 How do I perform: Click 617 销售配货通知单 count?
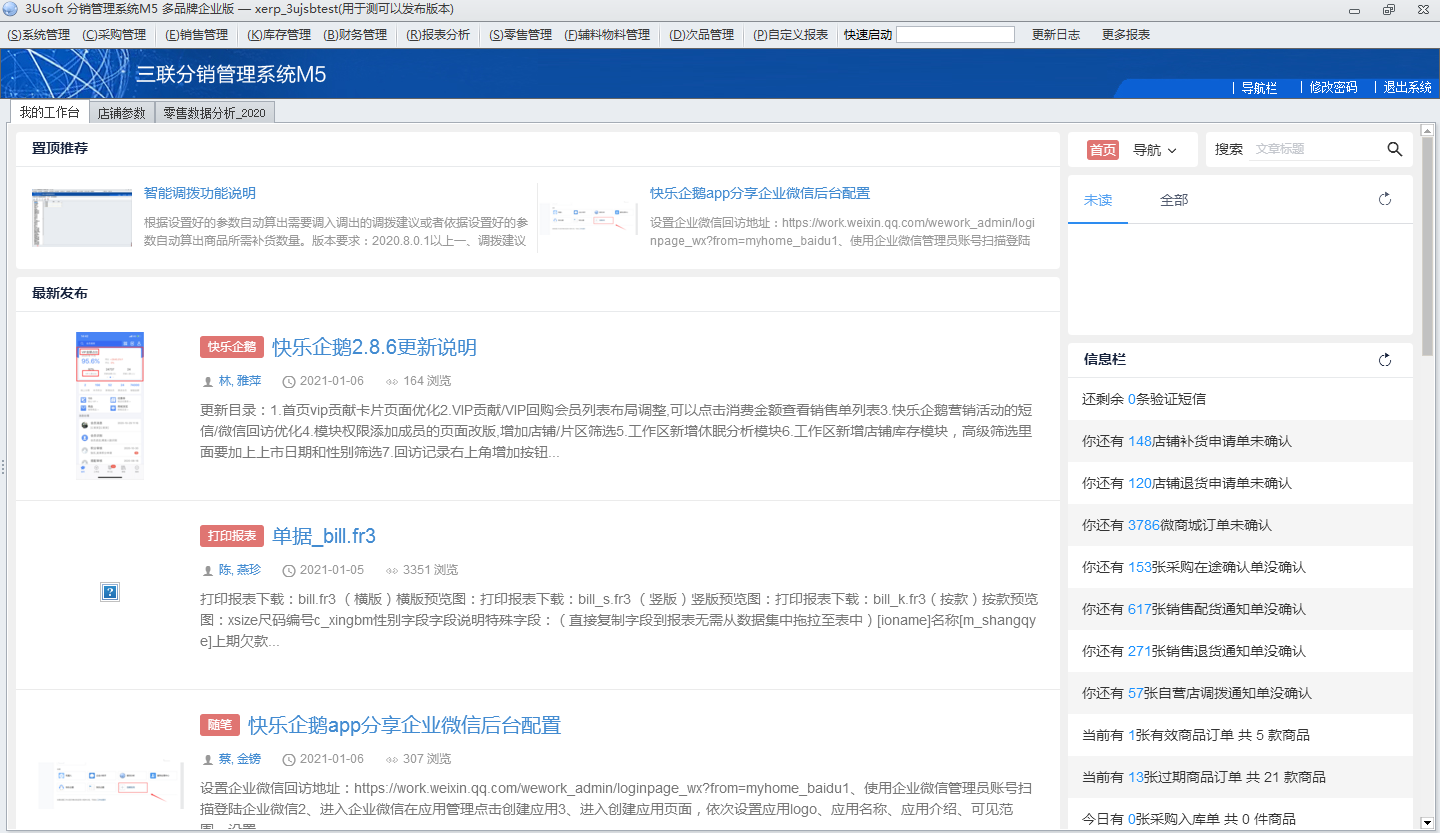pos(1140,609)
